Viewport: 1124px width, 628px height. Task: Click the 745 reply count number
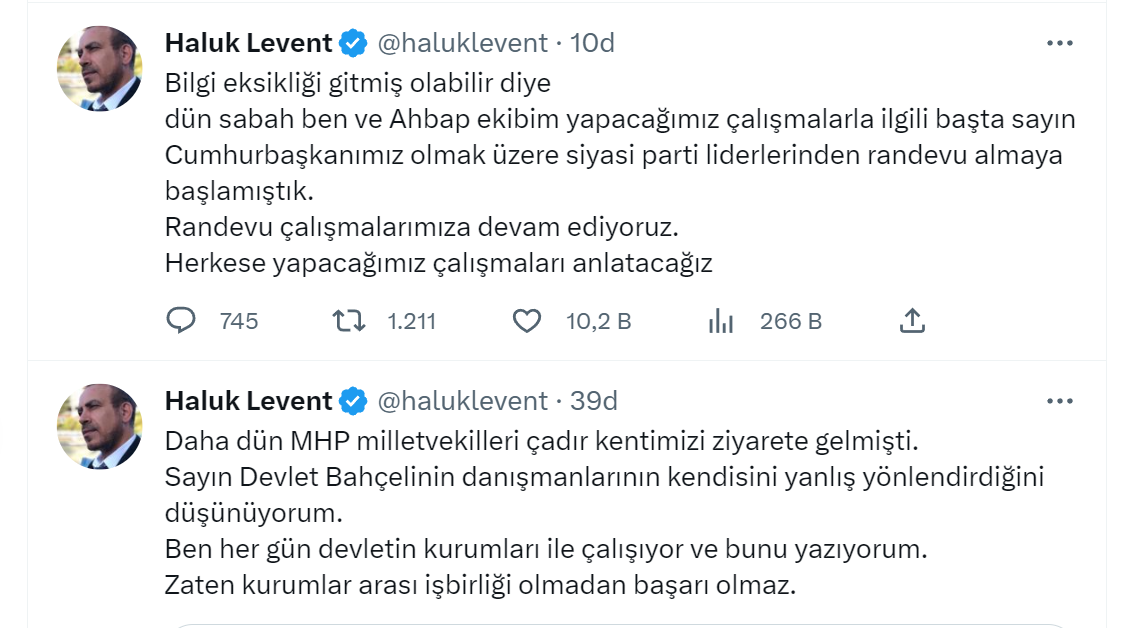click(x=239, y=321)
